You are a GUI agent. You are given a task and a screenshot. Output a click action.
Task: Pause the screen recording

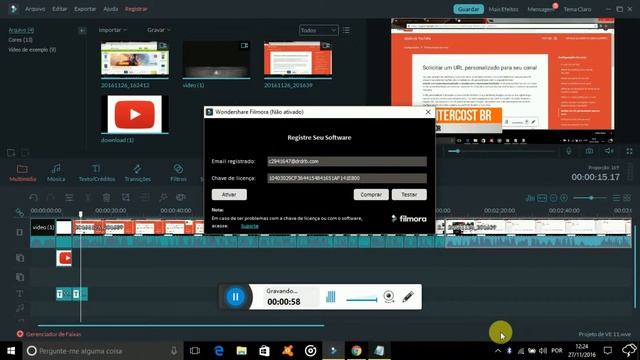tap(236, 297)
